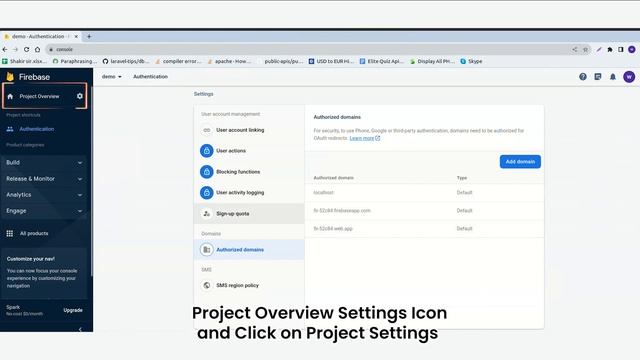
Task: Open the Elite Quiz Api bookmark
Action: point(382,61)
